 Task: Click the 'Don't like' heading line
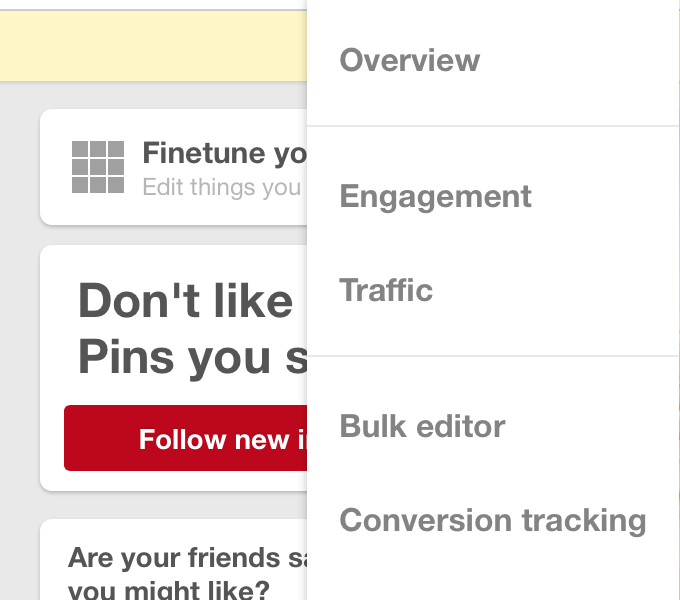tap(186, 300)
